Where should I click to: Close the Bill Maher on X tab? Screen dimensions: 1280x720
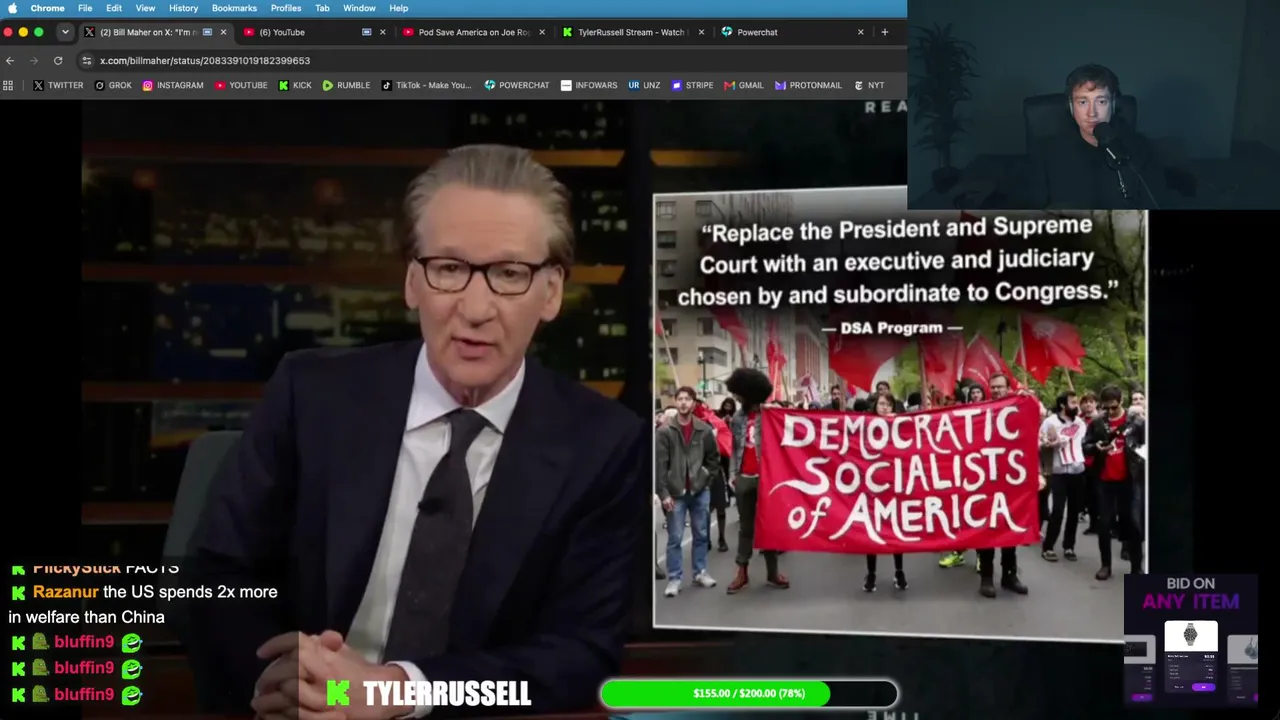click(223, 32)
